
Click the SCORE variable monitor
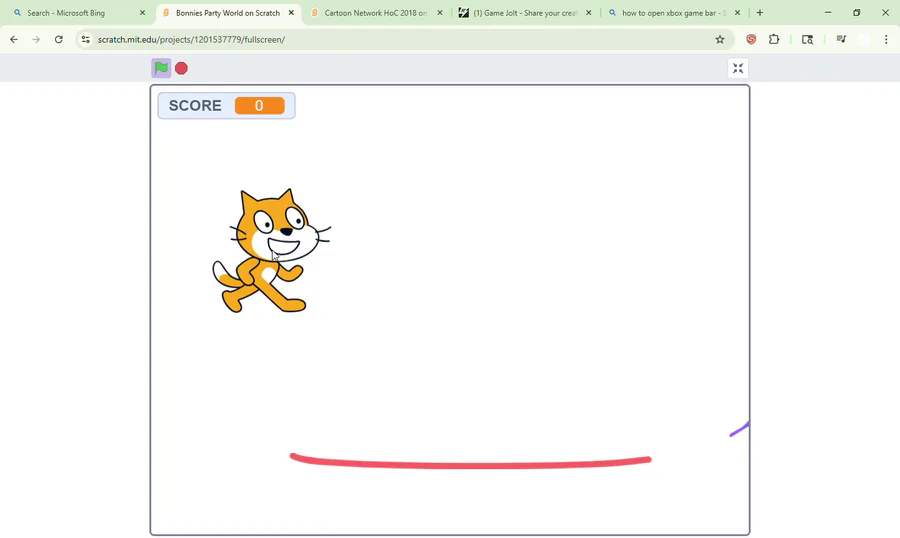pyautogui.click(x=227, y=106)
